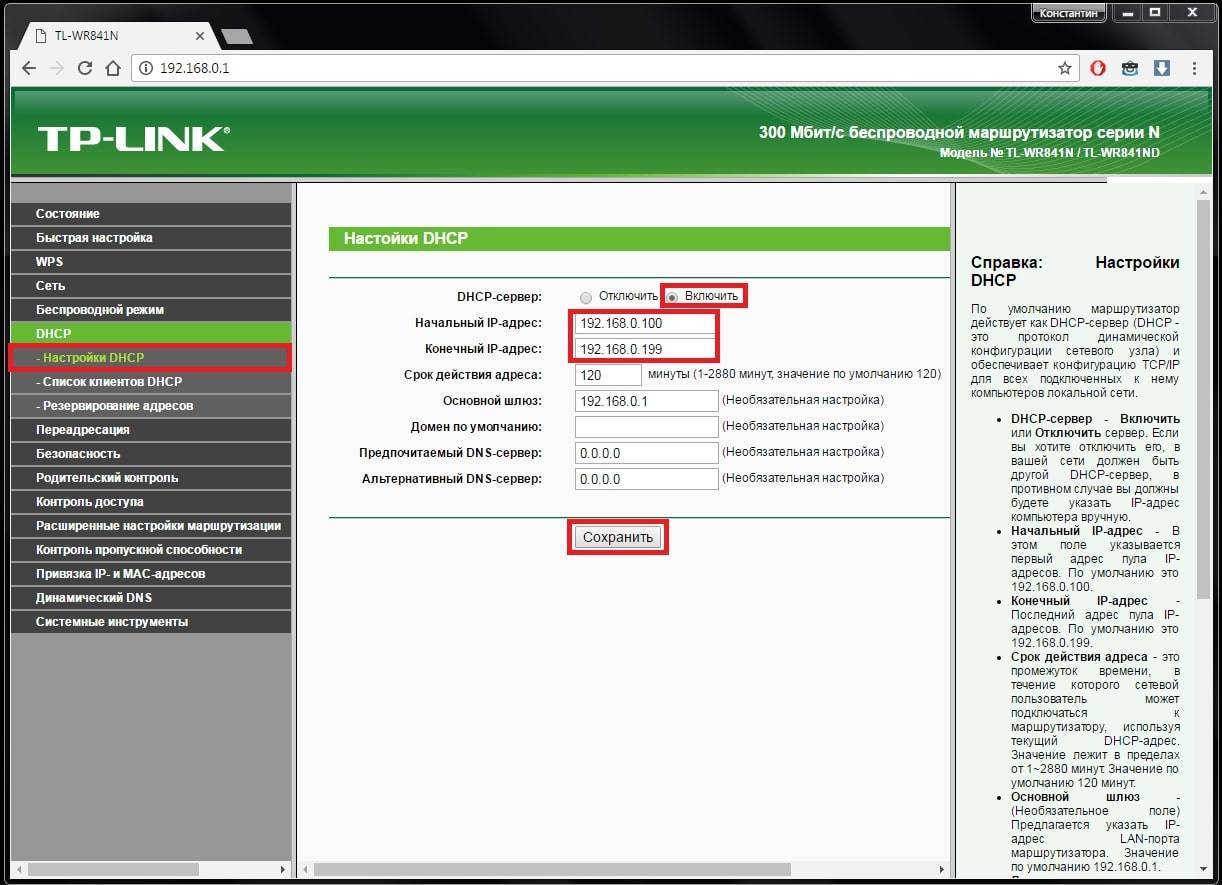Click the browser back arrow
The height and width of the screenshot is (885, 1222).
(29, 68)
